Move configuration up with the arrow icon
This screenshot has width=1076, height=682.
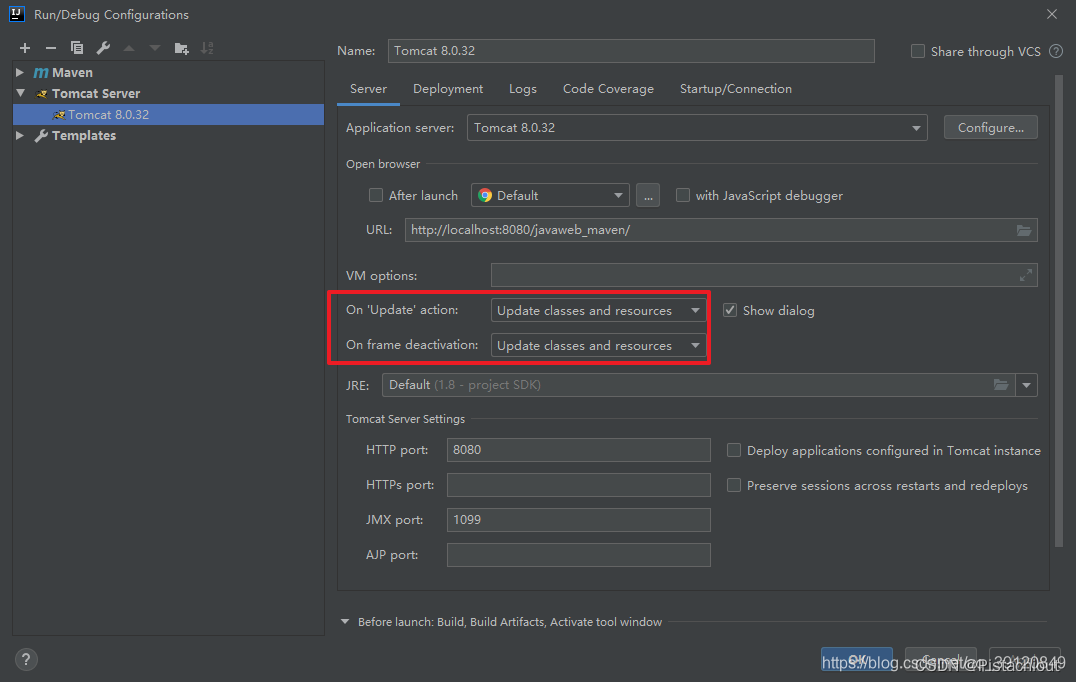129,48
